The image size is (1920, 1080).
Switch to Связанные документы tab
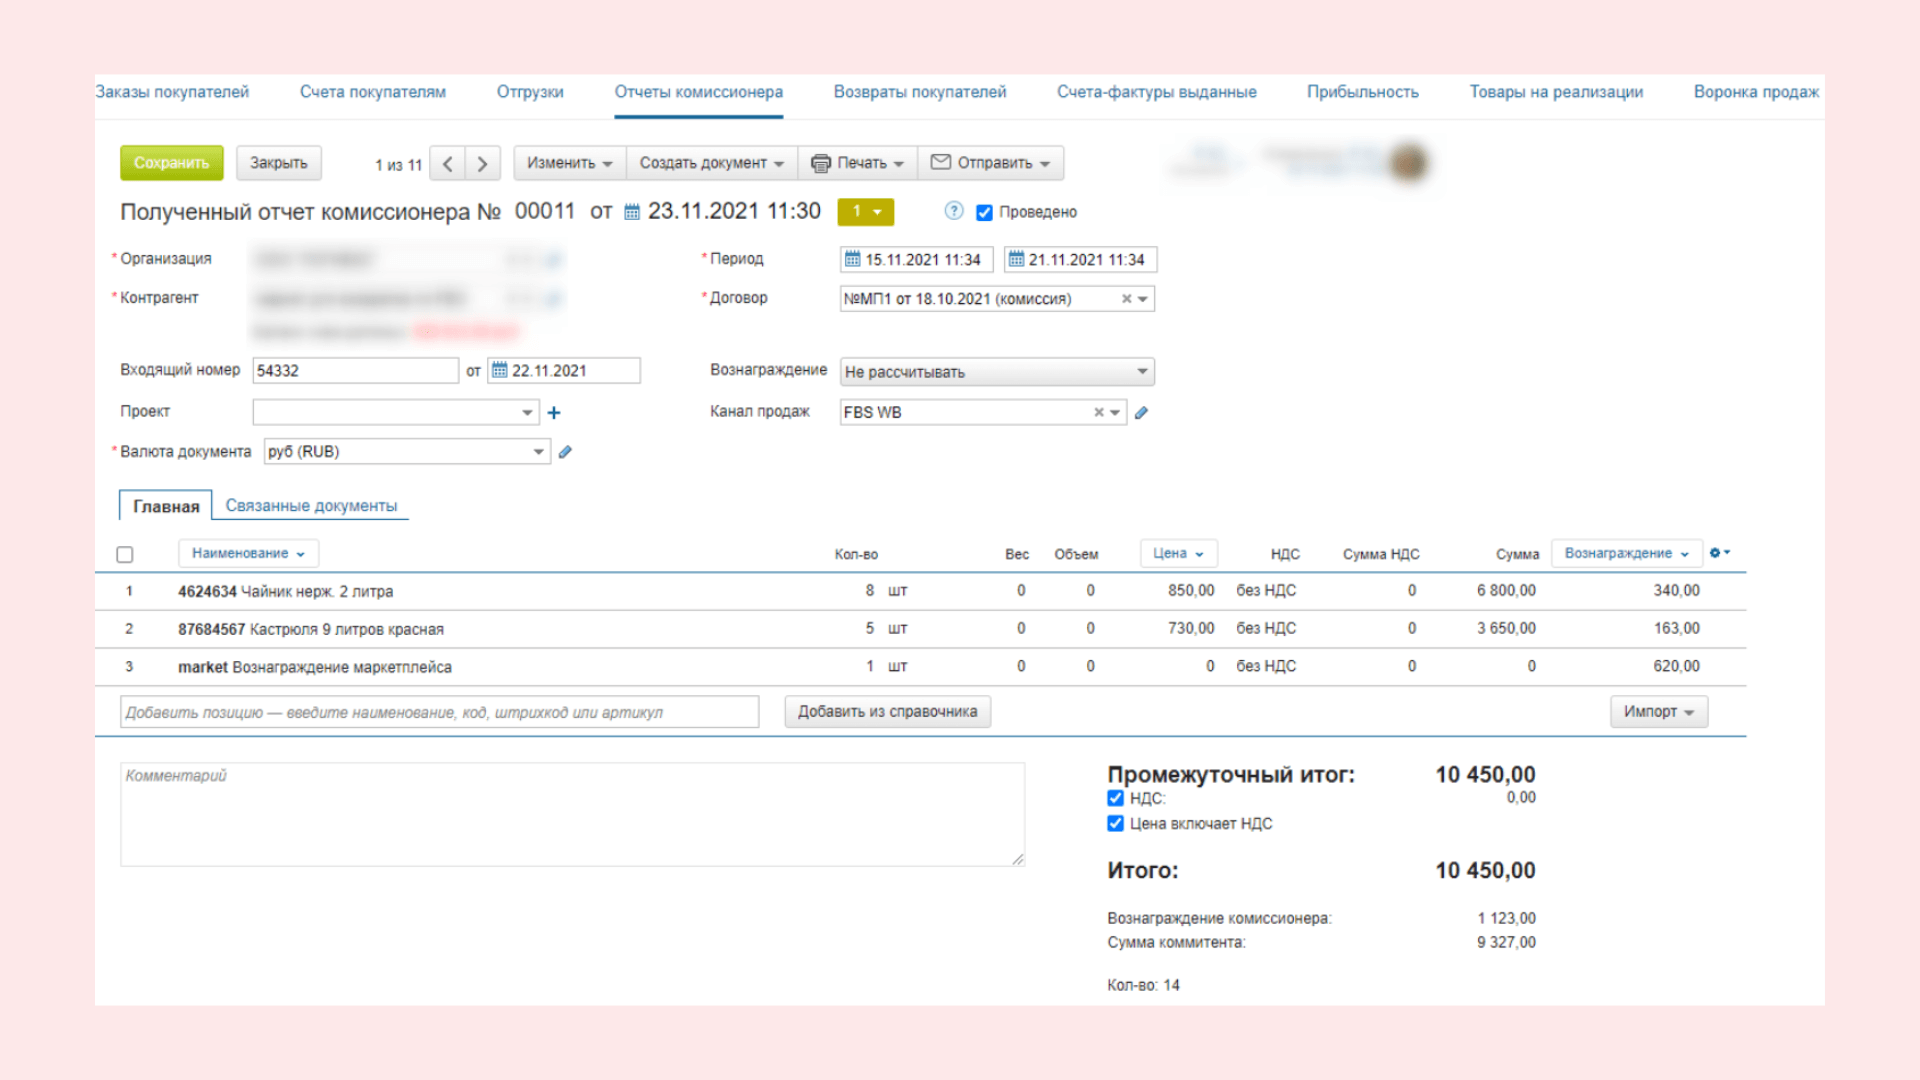(311, 506)
